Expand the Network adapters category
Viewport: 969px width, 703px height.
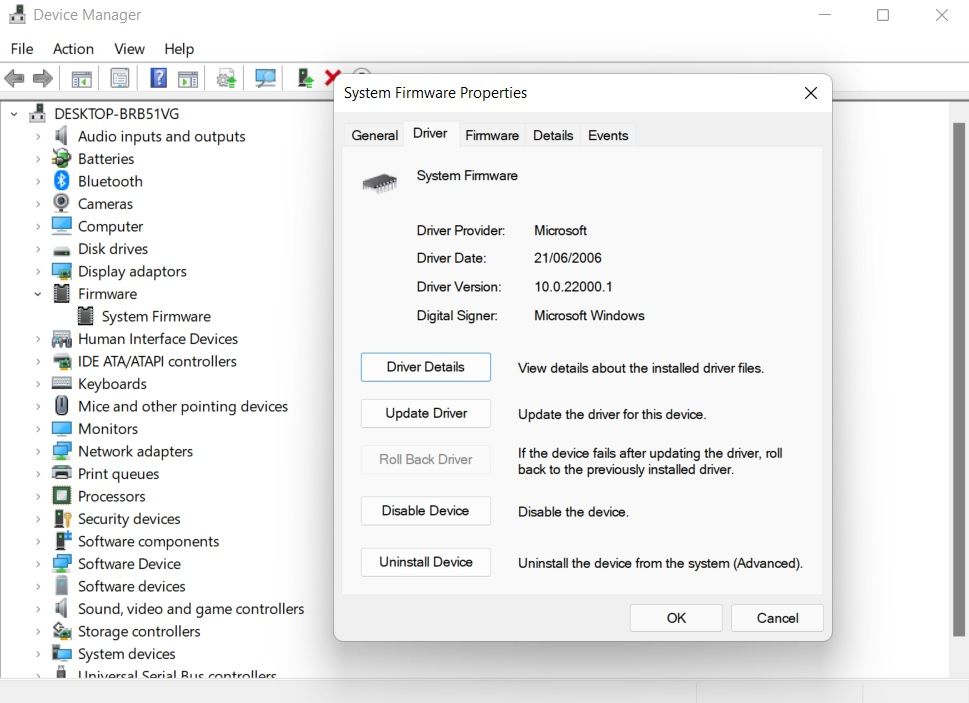38,451
